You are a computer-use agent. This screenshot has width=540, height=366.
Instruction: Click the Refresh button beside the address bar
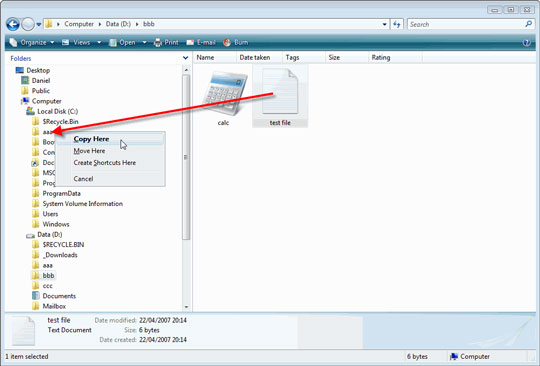point(397,24)
